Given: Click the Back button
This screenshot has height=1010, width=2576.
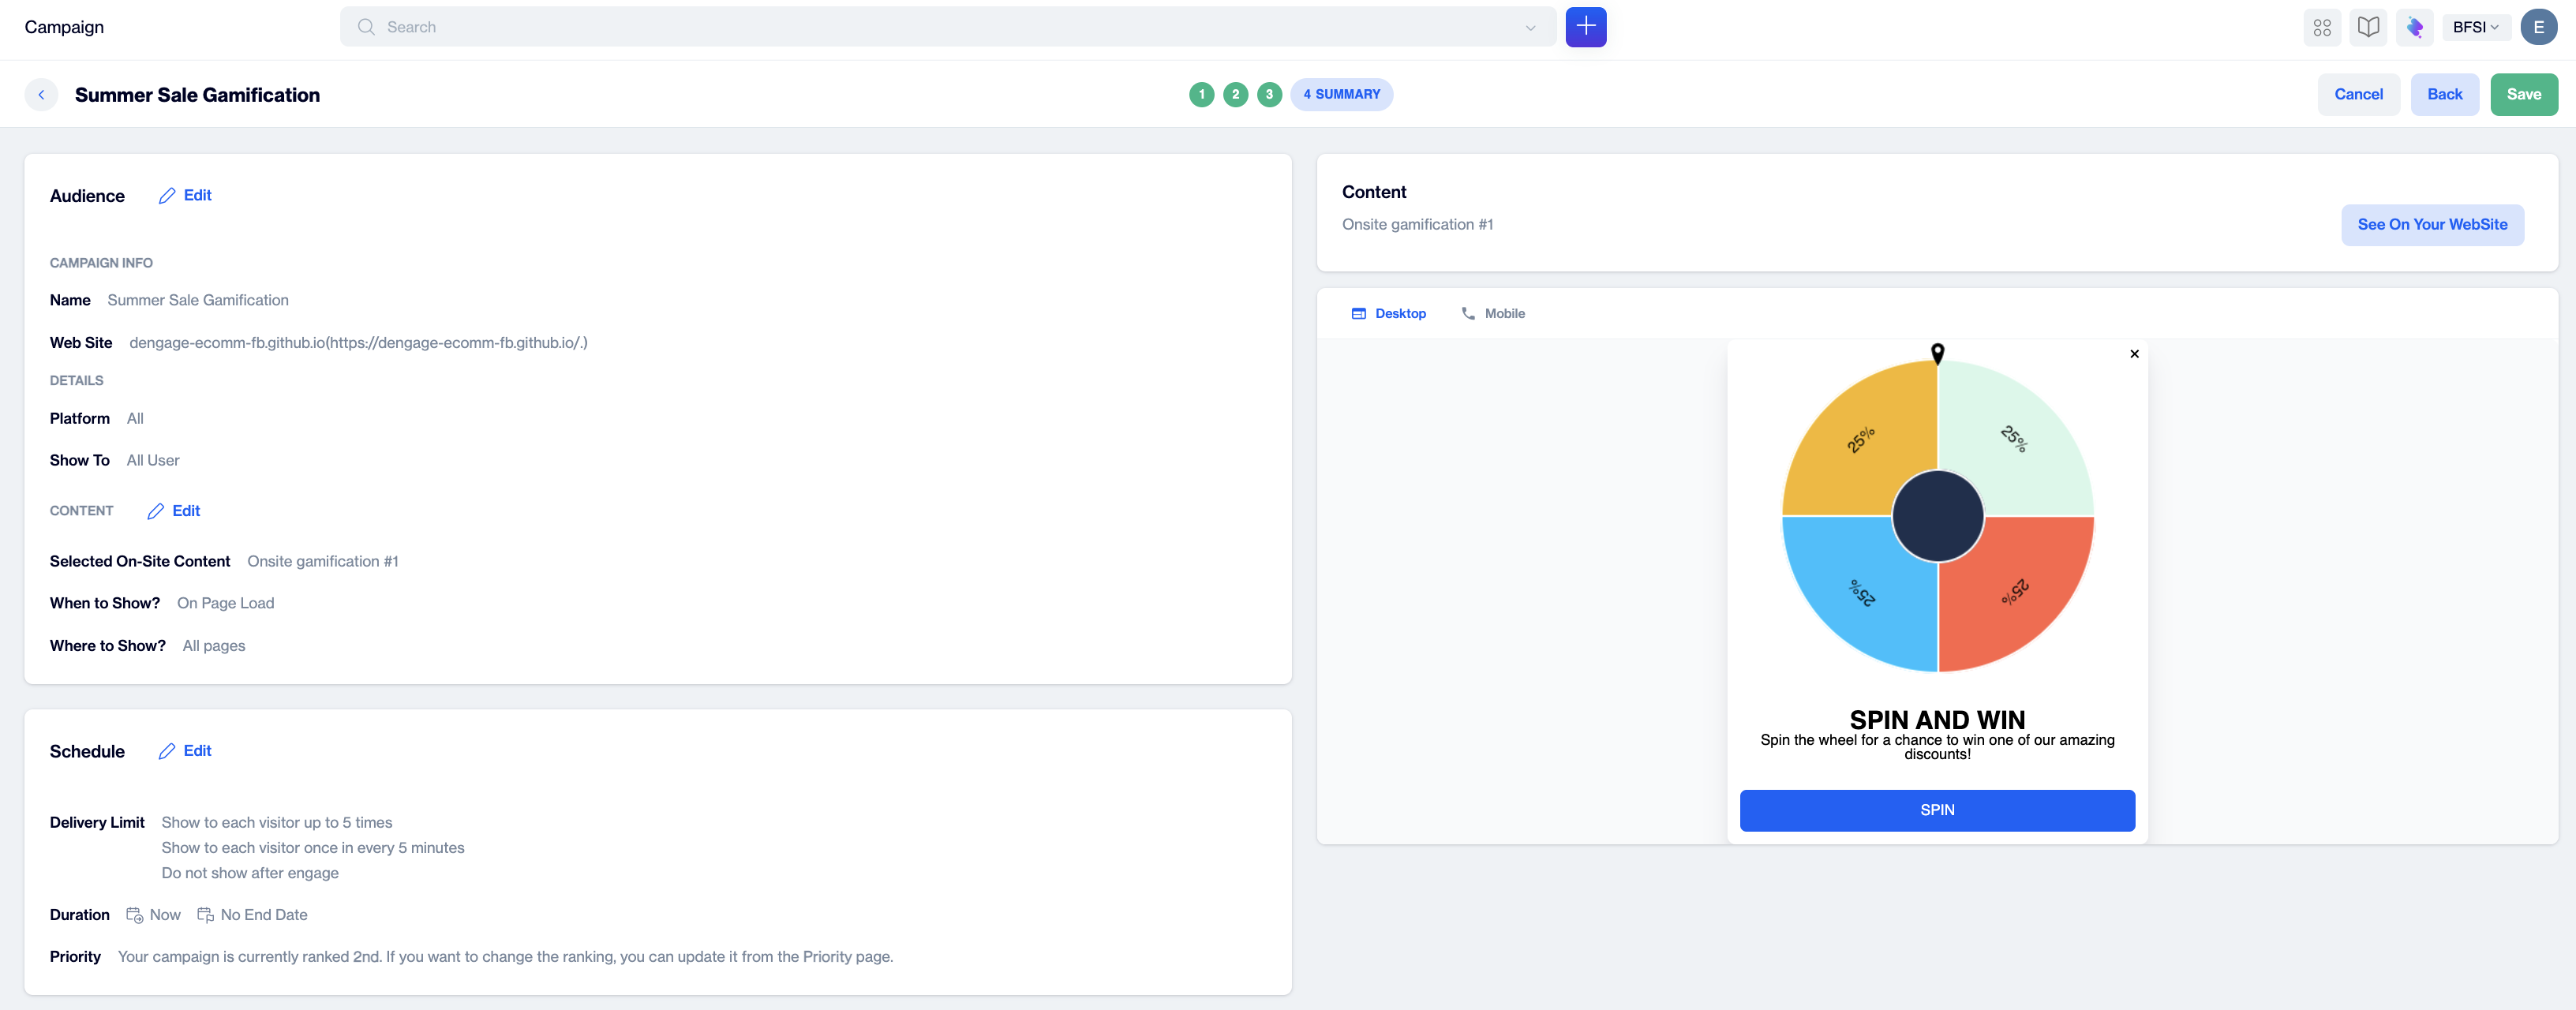Looking at the screenshot, I should coord(2444,94).
